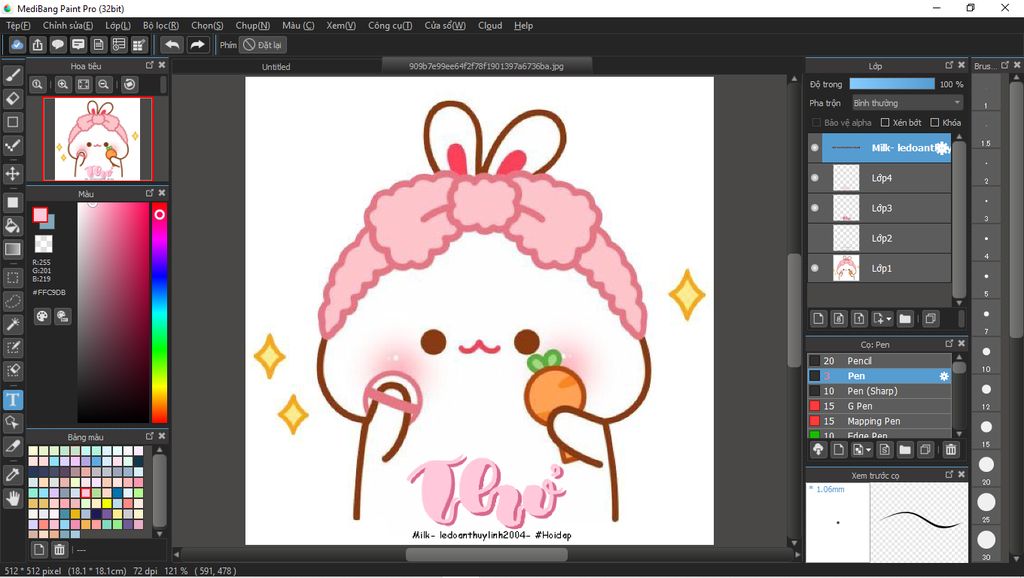
Task: Select the Brush tool in left toolbar
Action: click(x=12, y=75)
